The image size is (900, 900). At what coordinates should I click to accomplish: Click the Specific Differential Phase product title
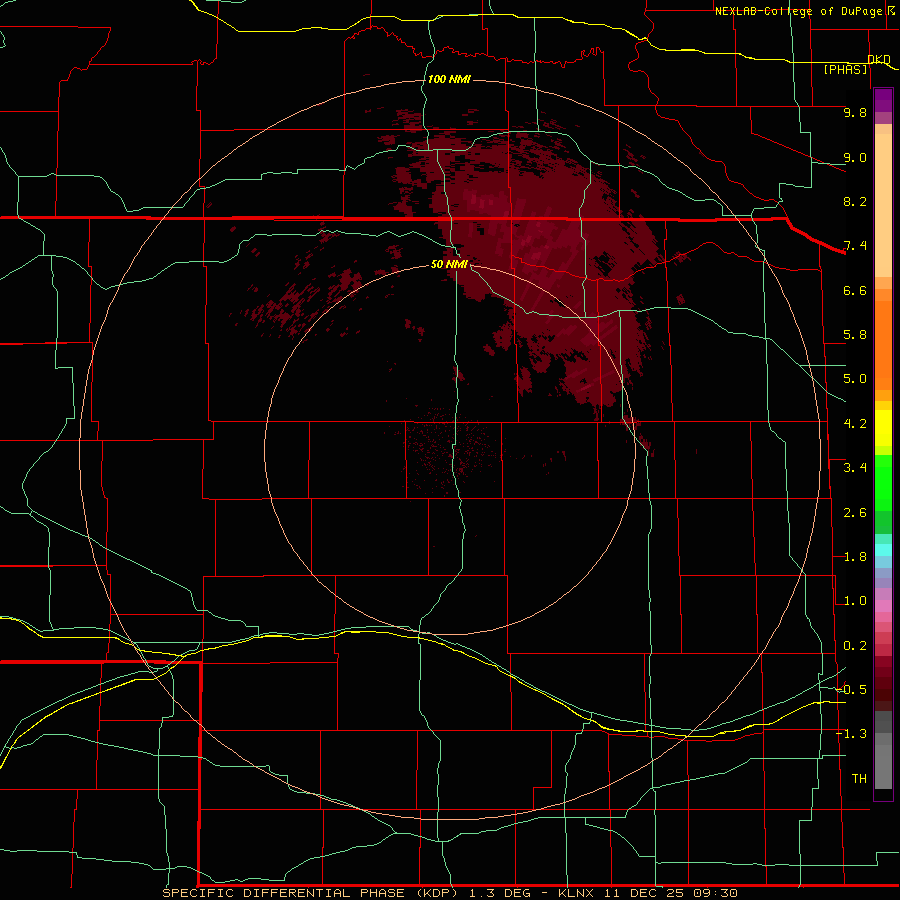click(309, 893)
